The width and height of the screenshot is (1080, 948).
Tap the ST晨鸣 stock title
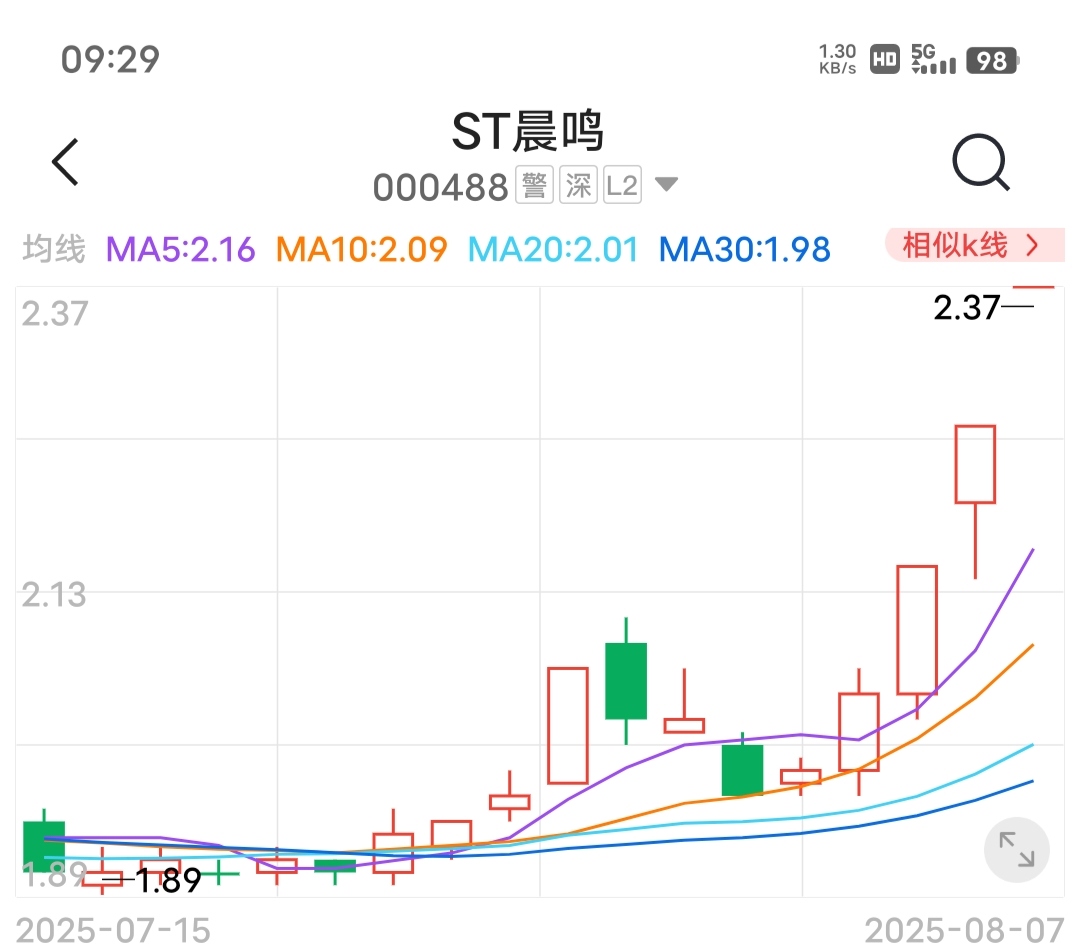(528, 131)
